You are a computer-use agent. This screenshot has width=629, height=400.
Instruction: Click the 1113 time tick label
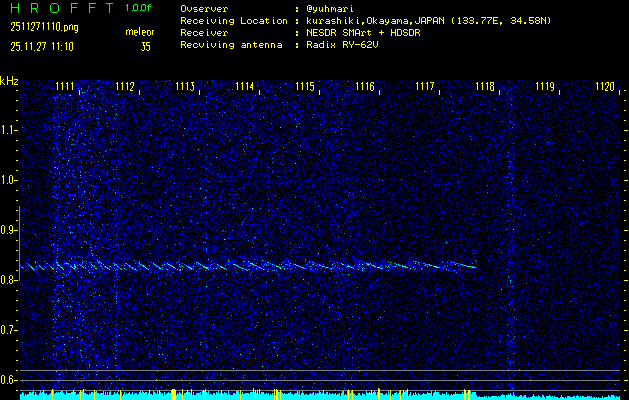click(185, 87)
